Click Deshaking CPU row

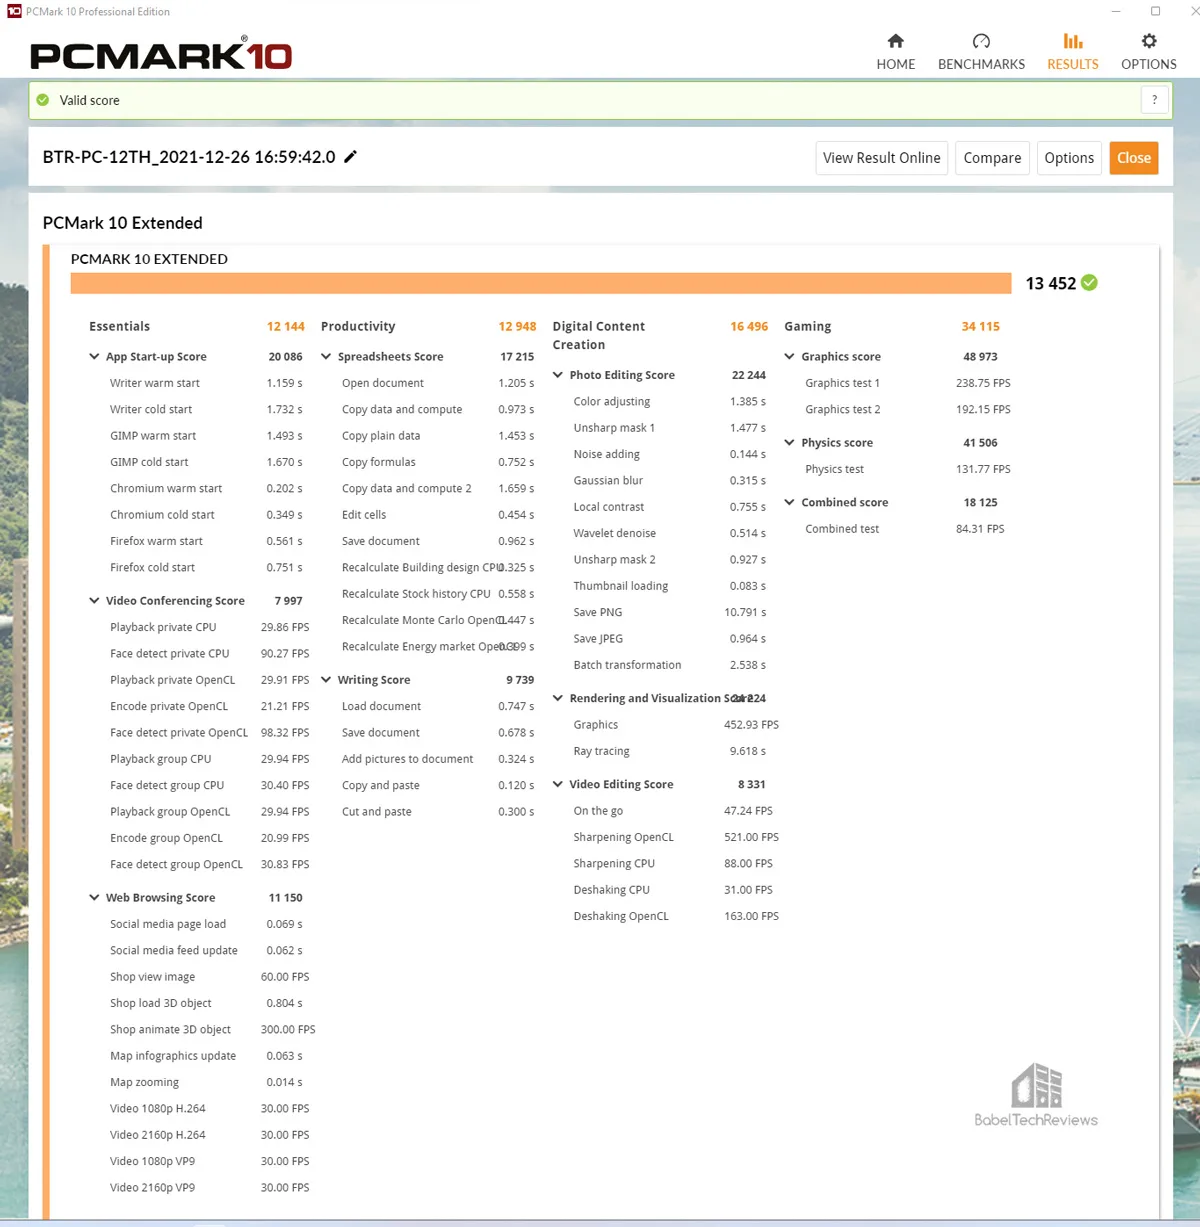point(673,890)
